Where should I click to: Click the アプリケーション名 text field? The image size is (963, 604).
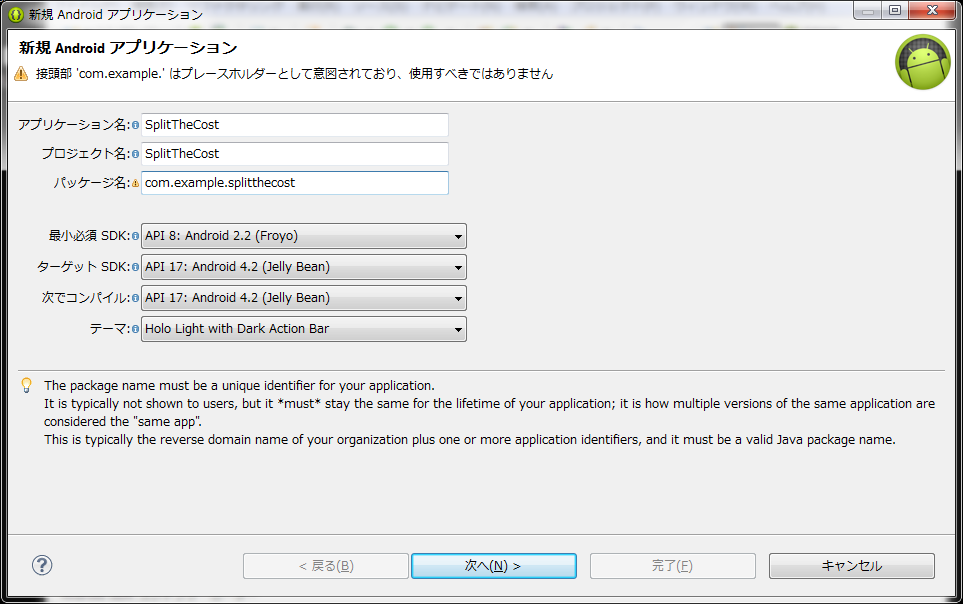(x=295, y=125)
